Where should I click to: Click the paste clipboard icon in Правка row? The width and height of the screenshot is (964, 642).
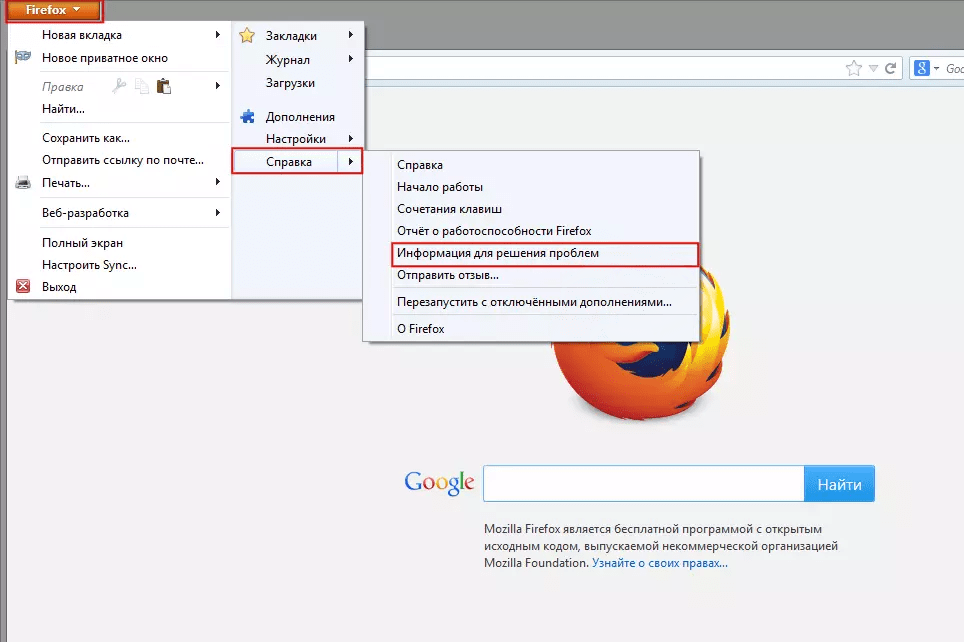point(164,86)
